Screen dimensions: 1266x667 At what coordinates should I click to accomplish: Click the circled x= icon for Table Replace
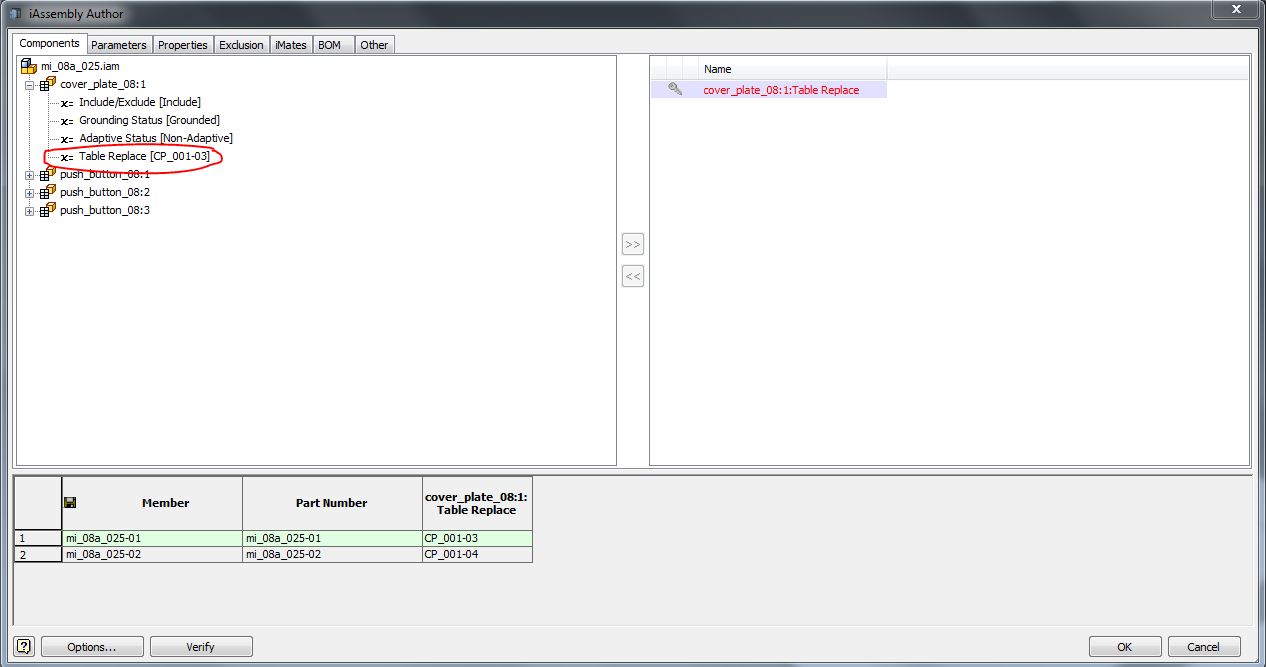click(x=65, y=156)
